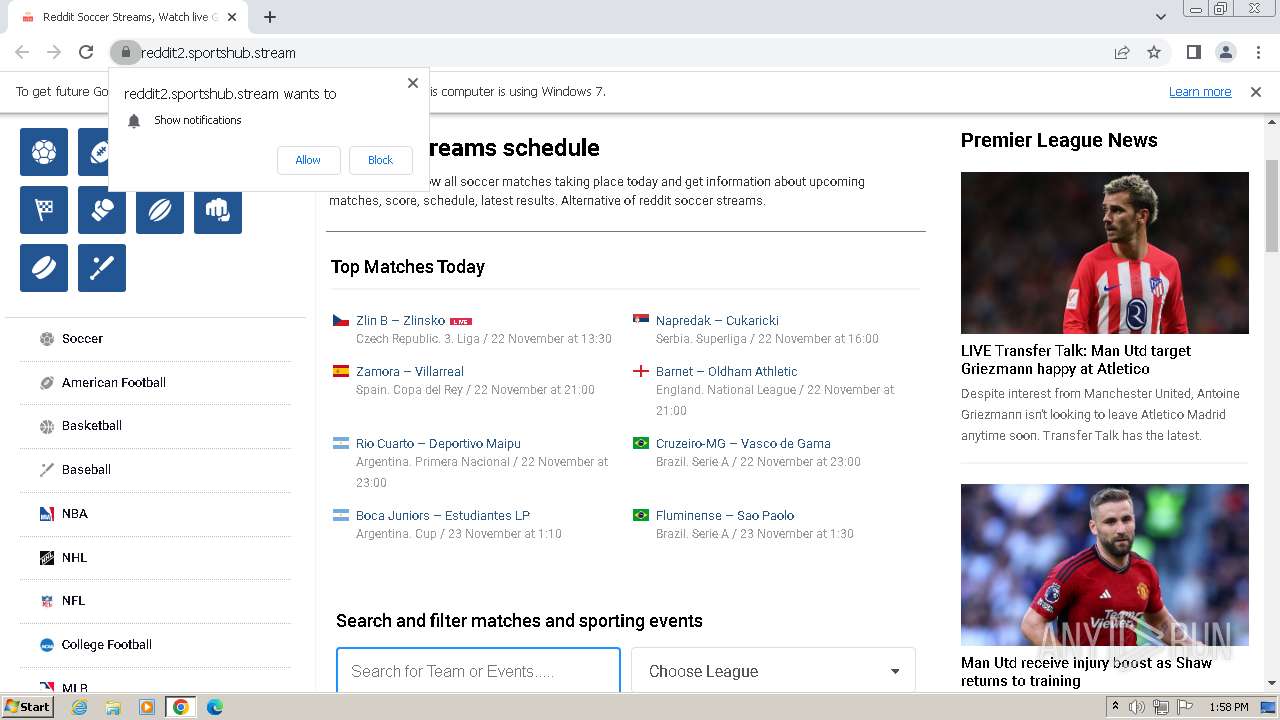Screen dimensions: 1280x720
Task: Open Boca Juniors – Estudiantes LP match
Action: pyautogui.click(x=443, y=516)
